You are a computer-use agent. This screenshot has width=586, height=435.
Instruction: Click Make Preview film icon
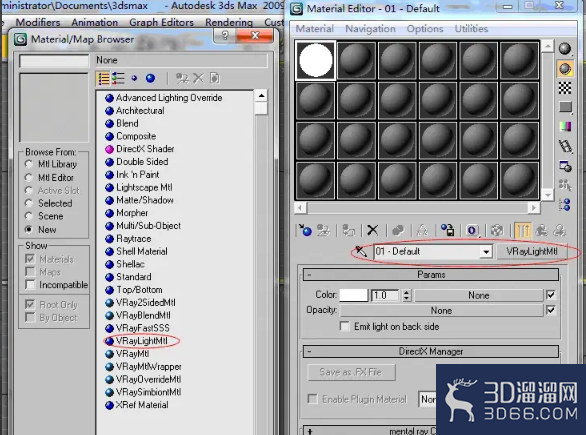(565, 146)
